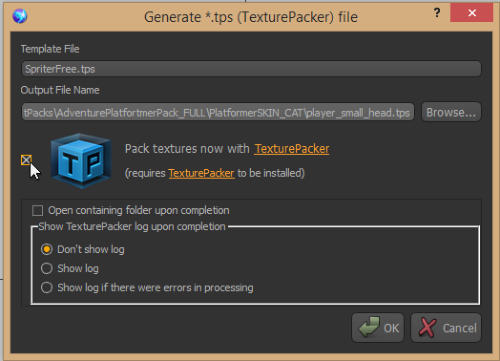Viewport: 500px width, 361px height.
Task: Click the Template File field SpriterFree.tps
Action: point(251,69)
